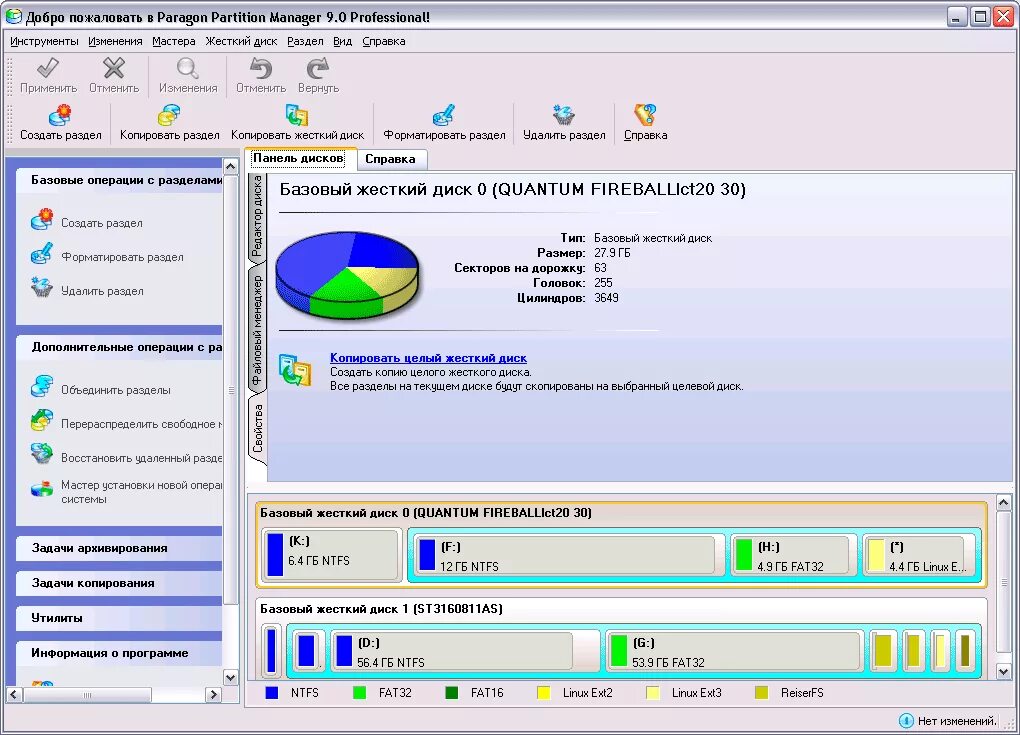Select Форматировать раздел in left sidebar
The width and height of the screenshot is (1020, 735).
coord(122,257)
